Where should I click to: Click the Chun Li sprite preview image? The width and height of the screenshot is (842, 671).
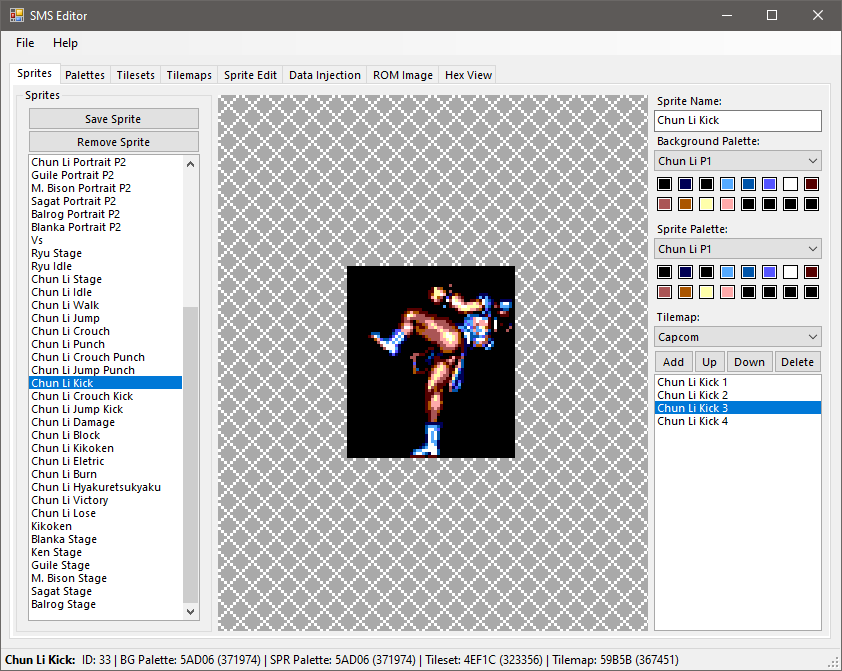pyautogui.click(x=431, y=362)
